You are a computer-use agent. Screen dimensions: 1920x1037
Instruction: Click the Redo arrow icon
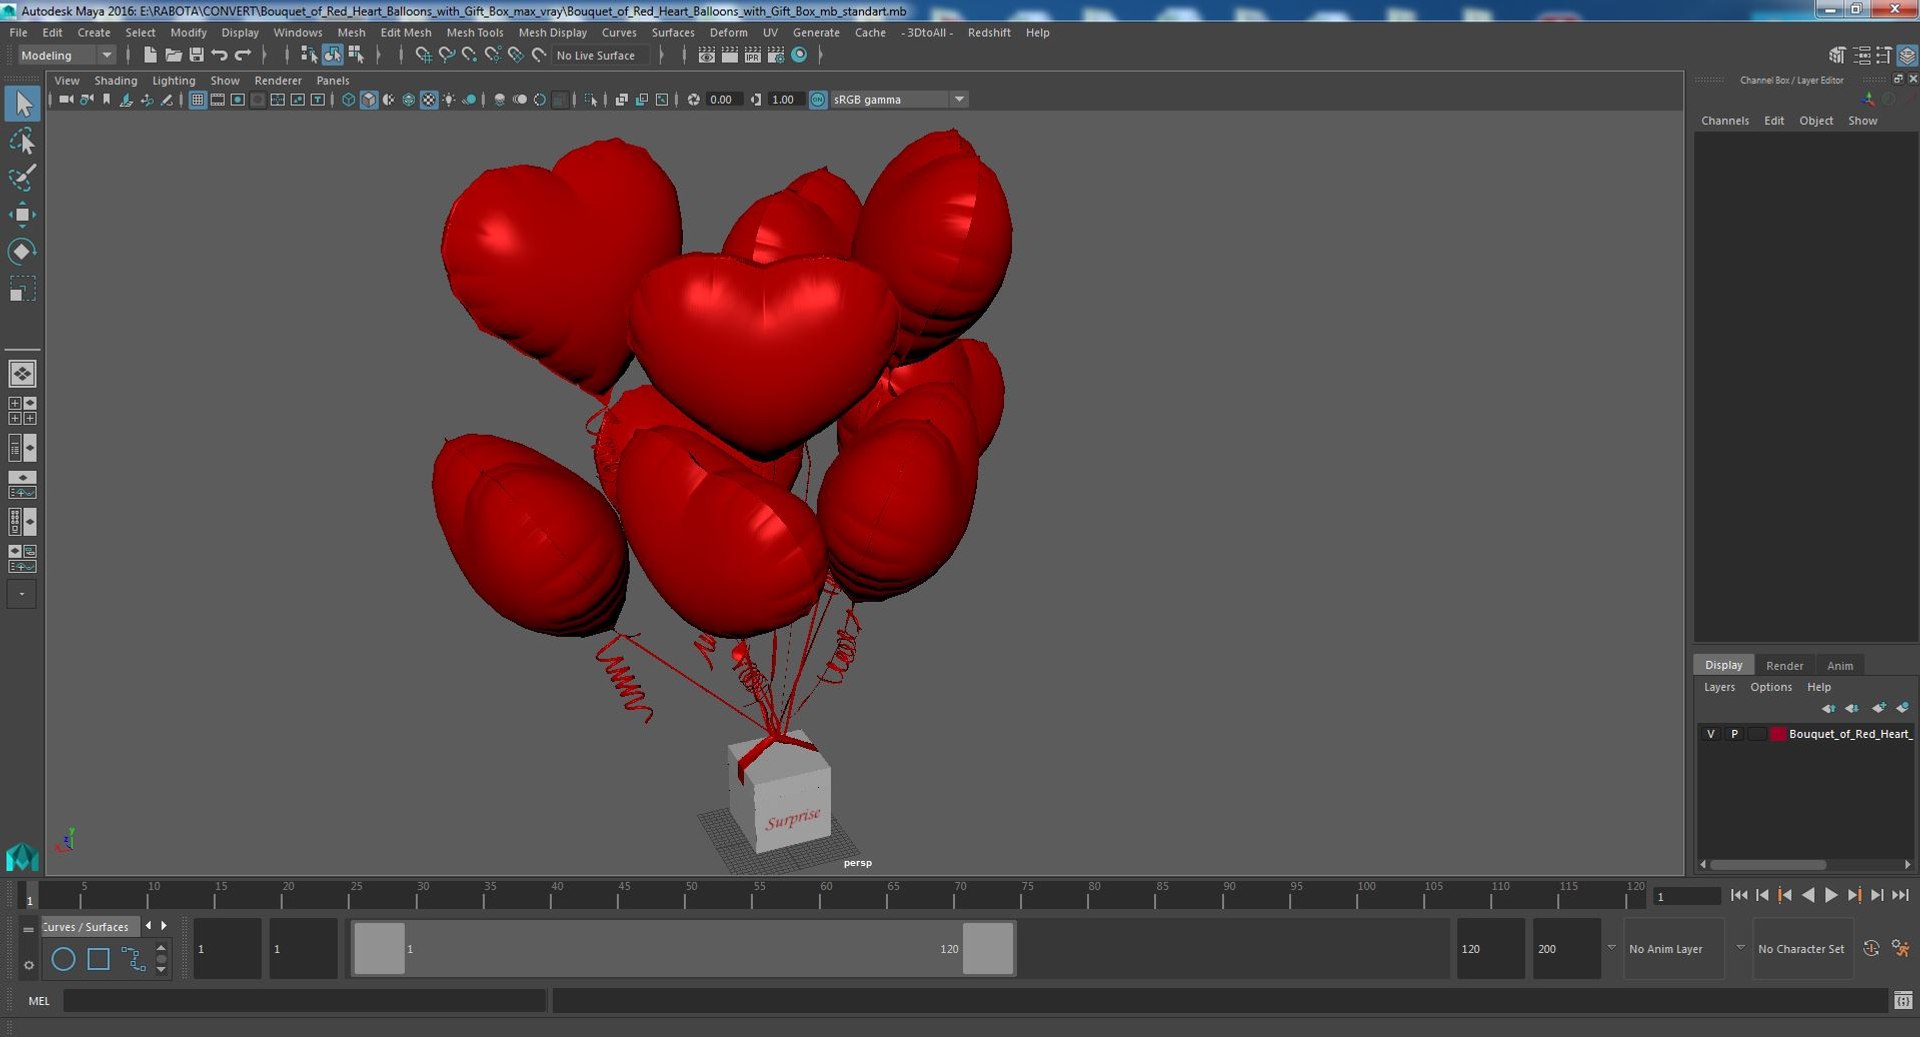pyautogui.click(x=243, y=55)
